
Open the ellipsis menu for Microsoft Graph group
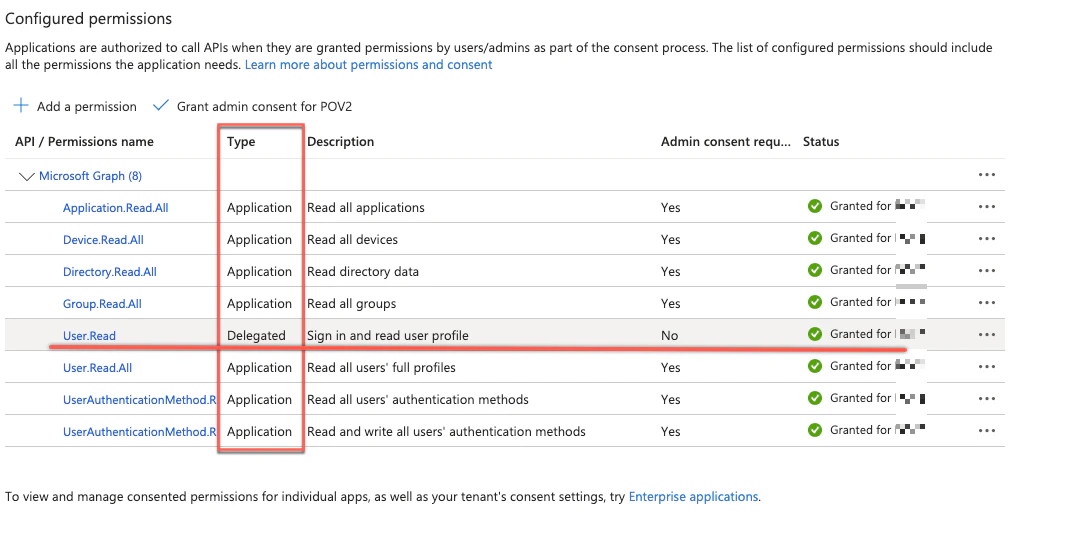987,175
